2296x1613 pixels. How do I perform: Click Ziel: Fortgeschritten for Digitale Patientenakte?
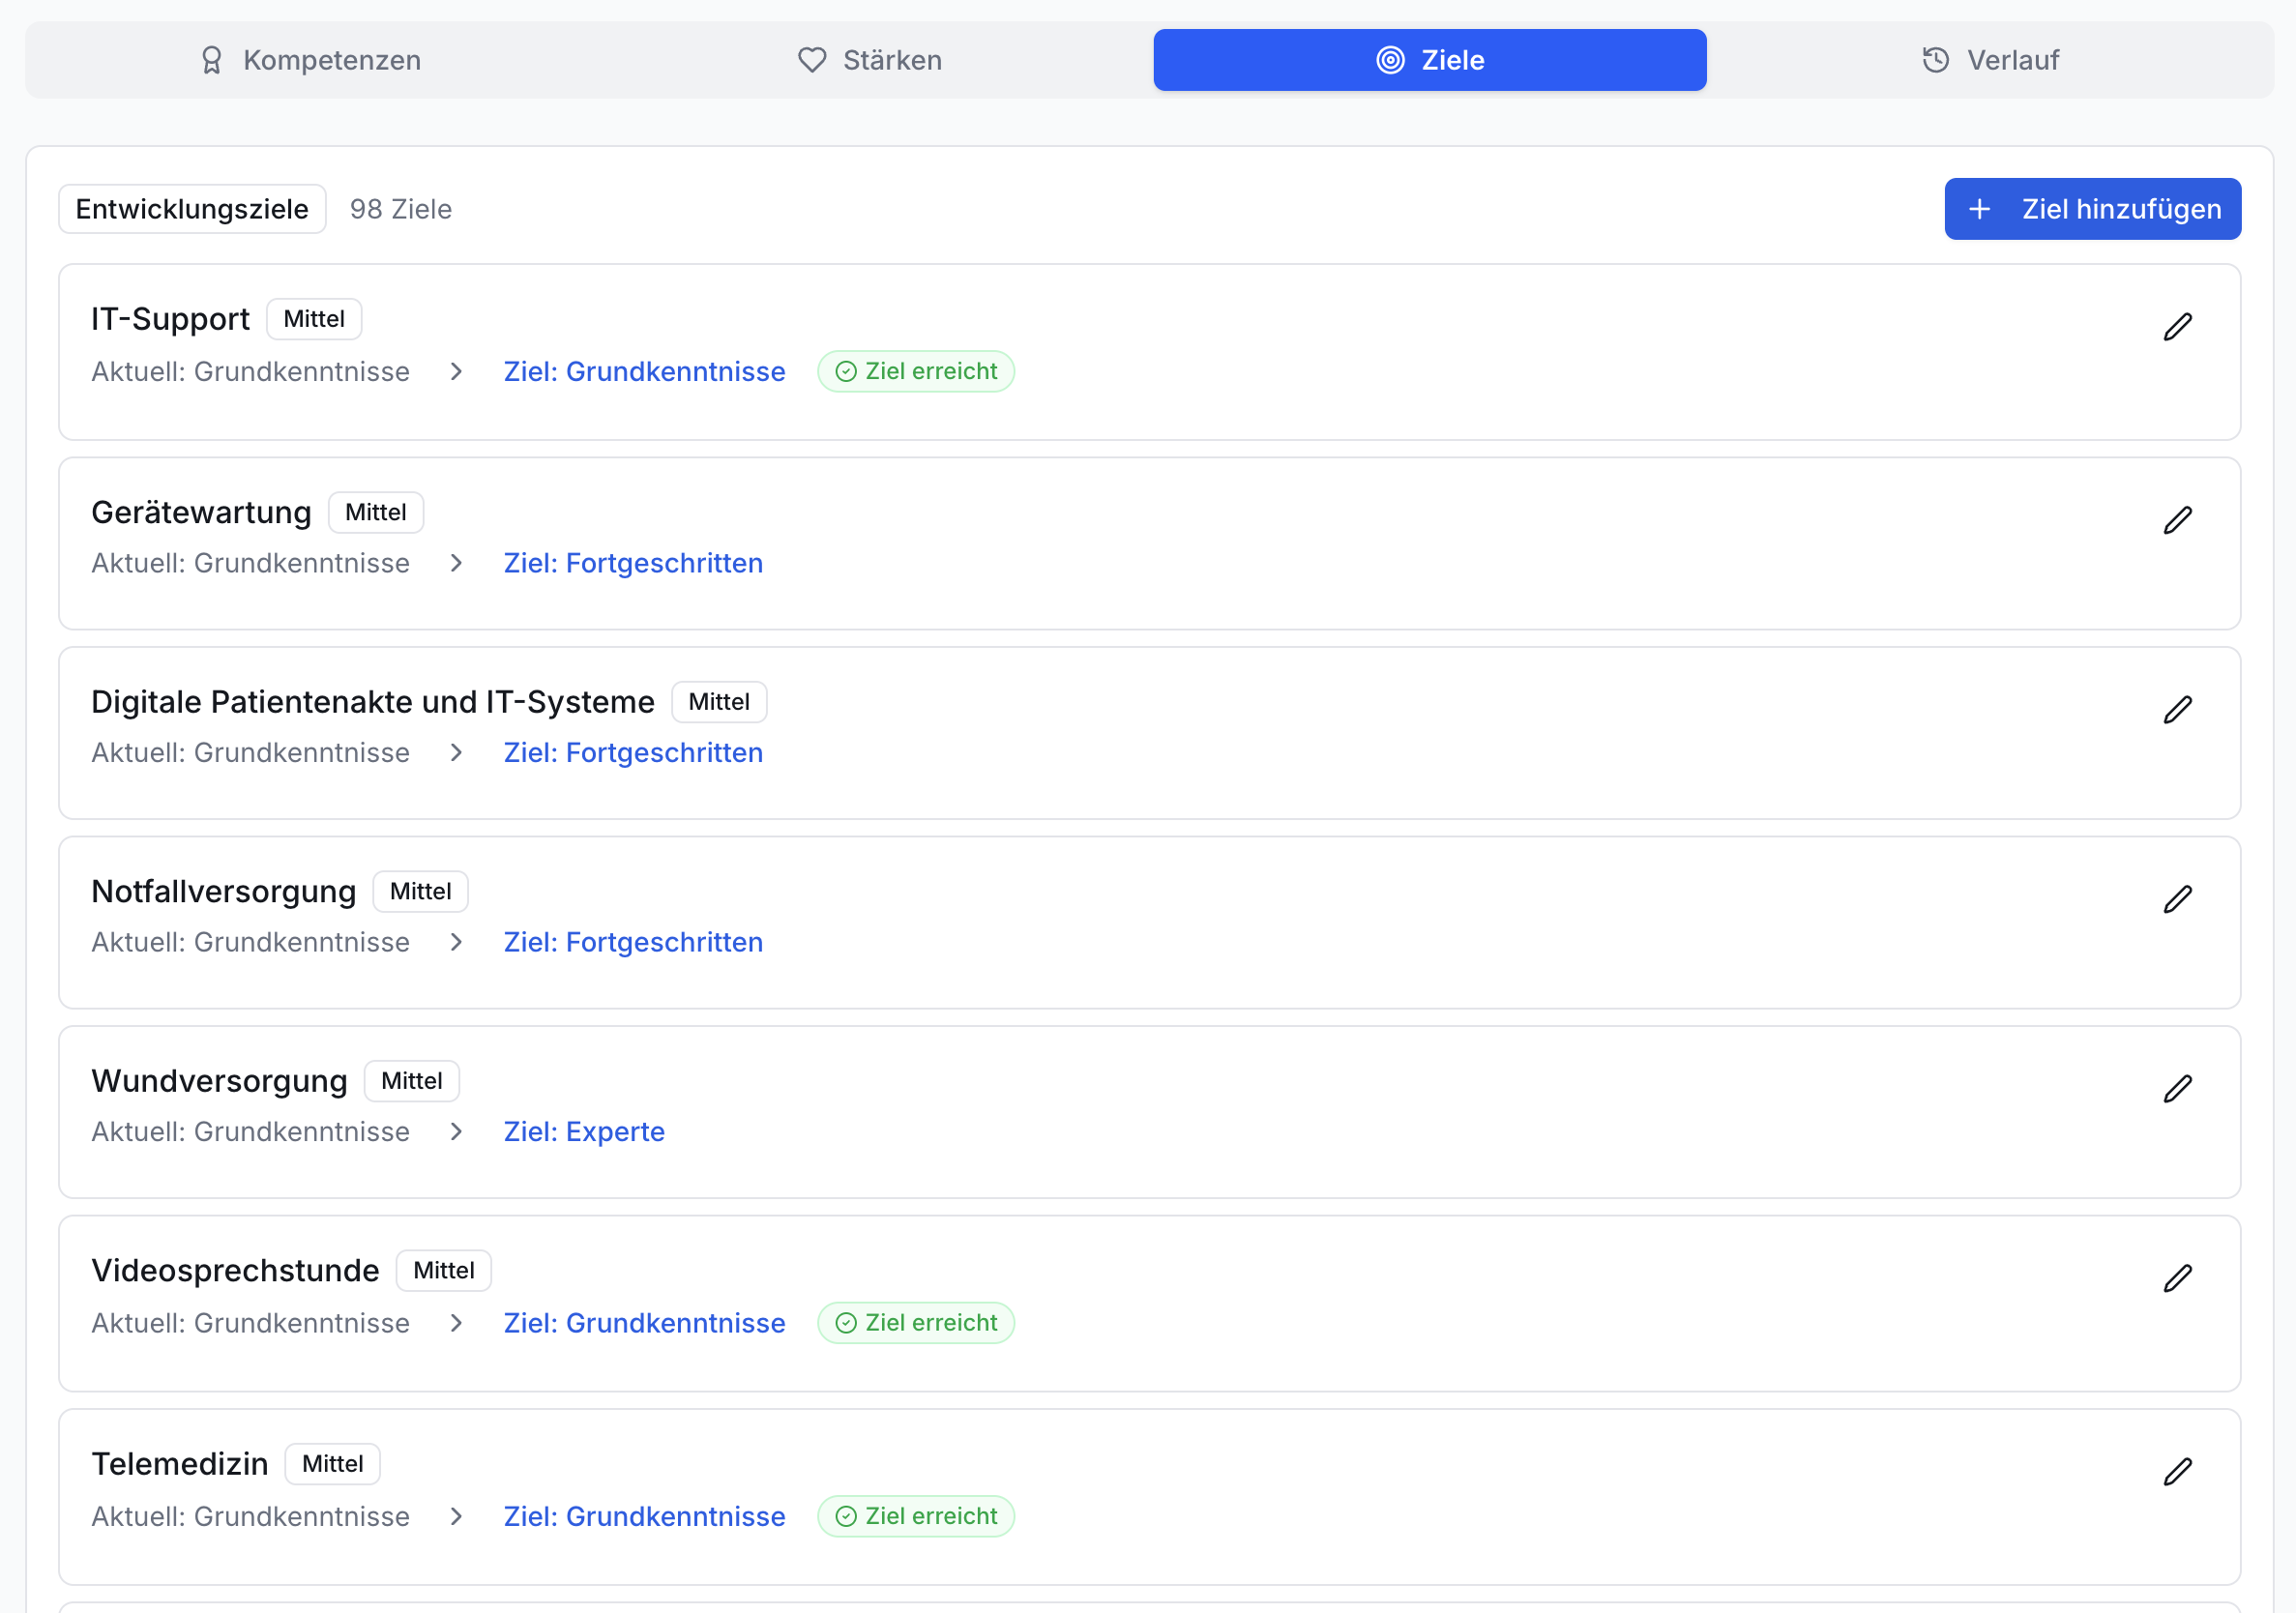coord(633,753)
